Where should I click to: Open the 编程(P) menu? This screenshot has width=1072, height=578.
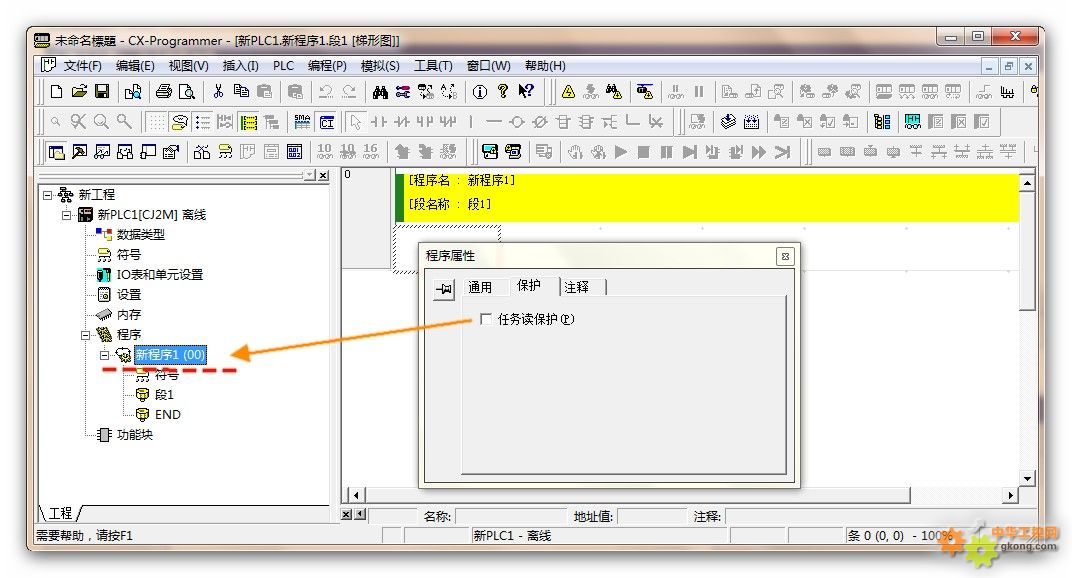(x=327, y=66)
